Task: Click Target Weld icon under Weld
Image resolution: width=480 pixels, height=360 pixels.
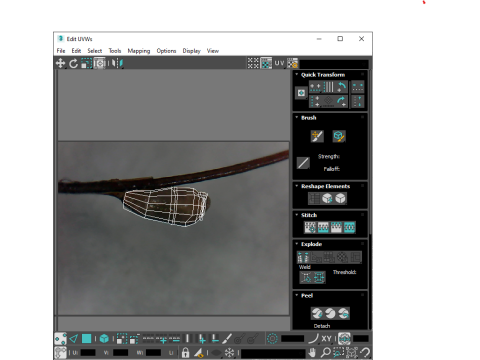Action: [306, 277]
